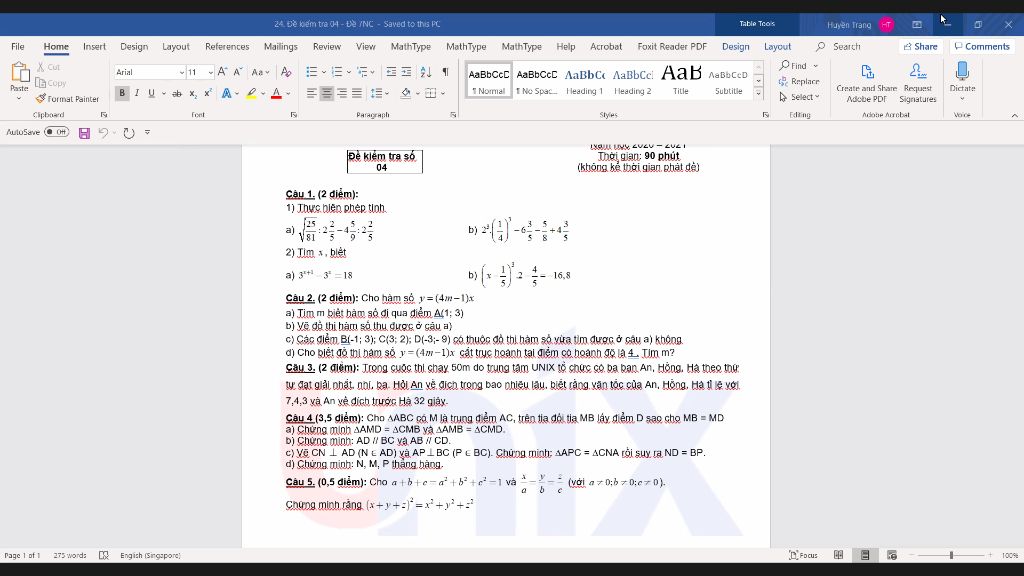Apply the Title style
Image resolution: width=1024 pixels, height=576 pixels.
(680, 81)
